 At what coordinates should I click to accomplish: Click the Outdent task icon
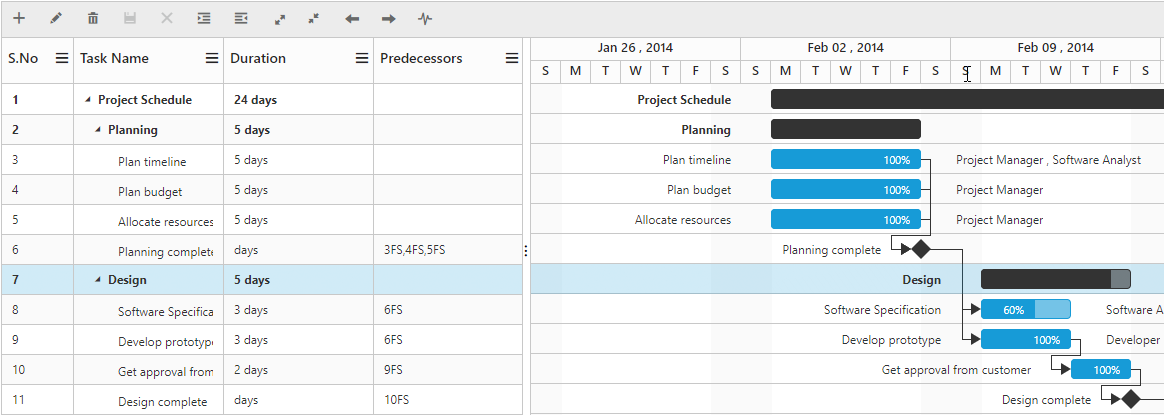241,19
